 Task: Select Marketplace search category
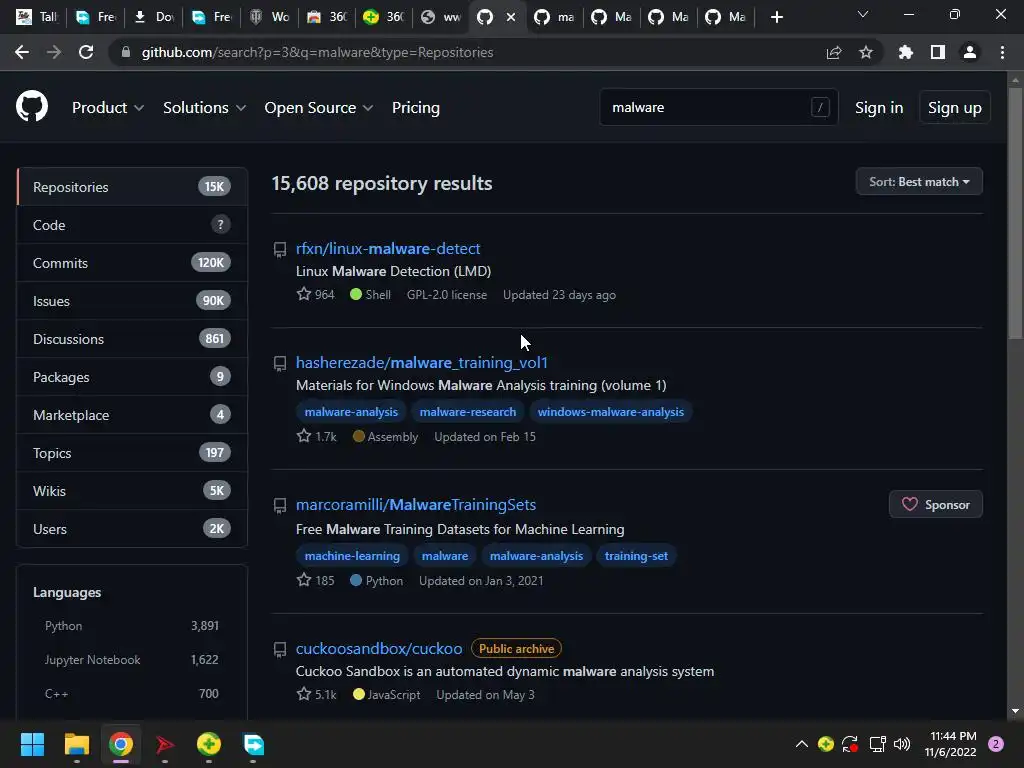132,415
